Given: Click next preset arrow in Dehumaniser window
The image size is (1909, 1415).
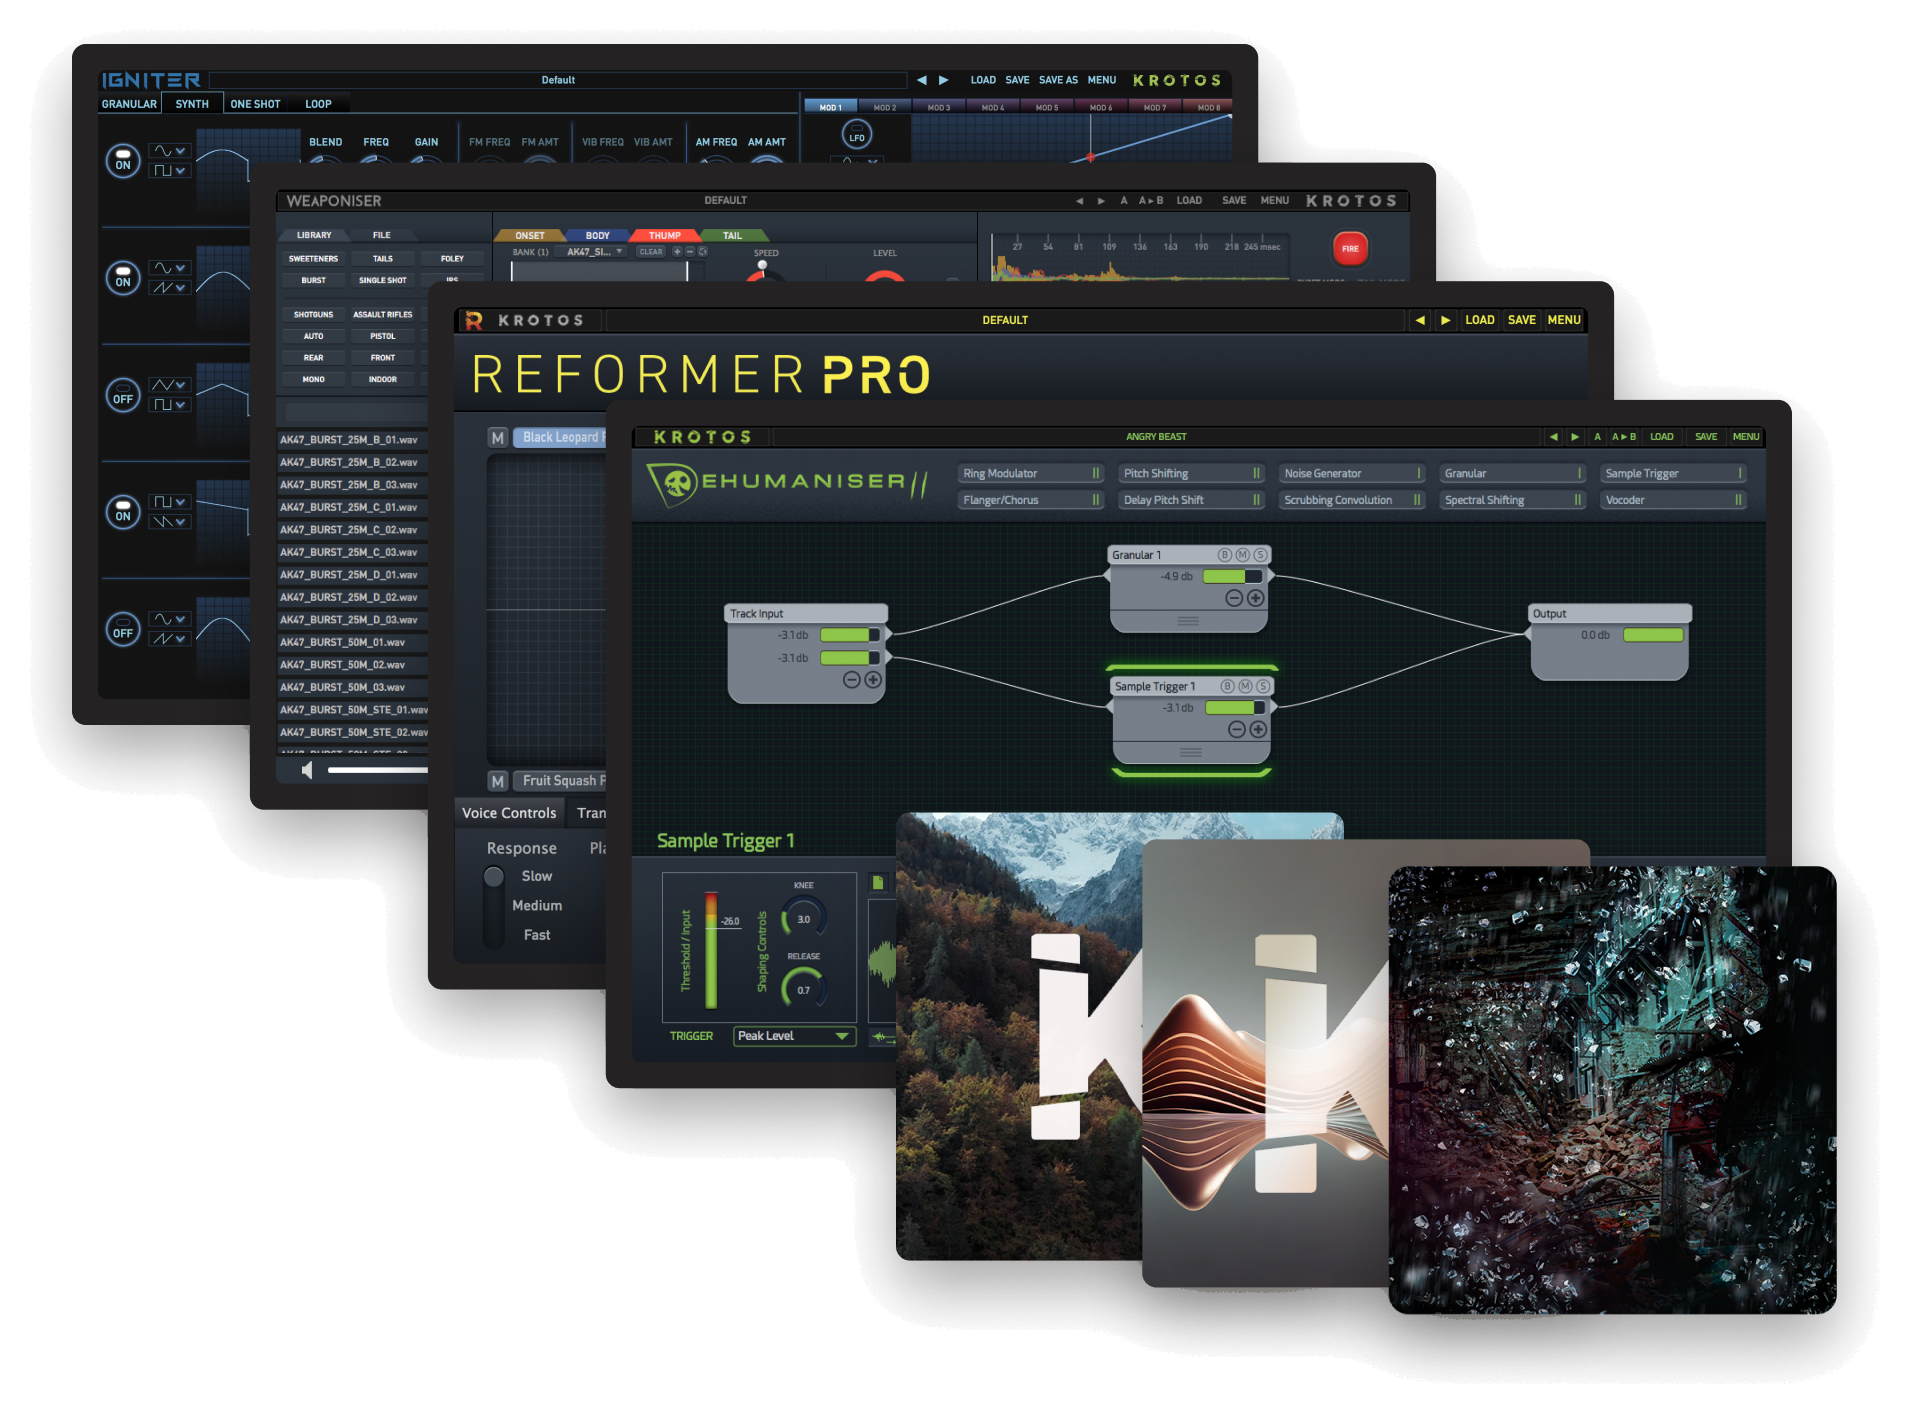Looking at the screenshot, I should [1575, 437].
